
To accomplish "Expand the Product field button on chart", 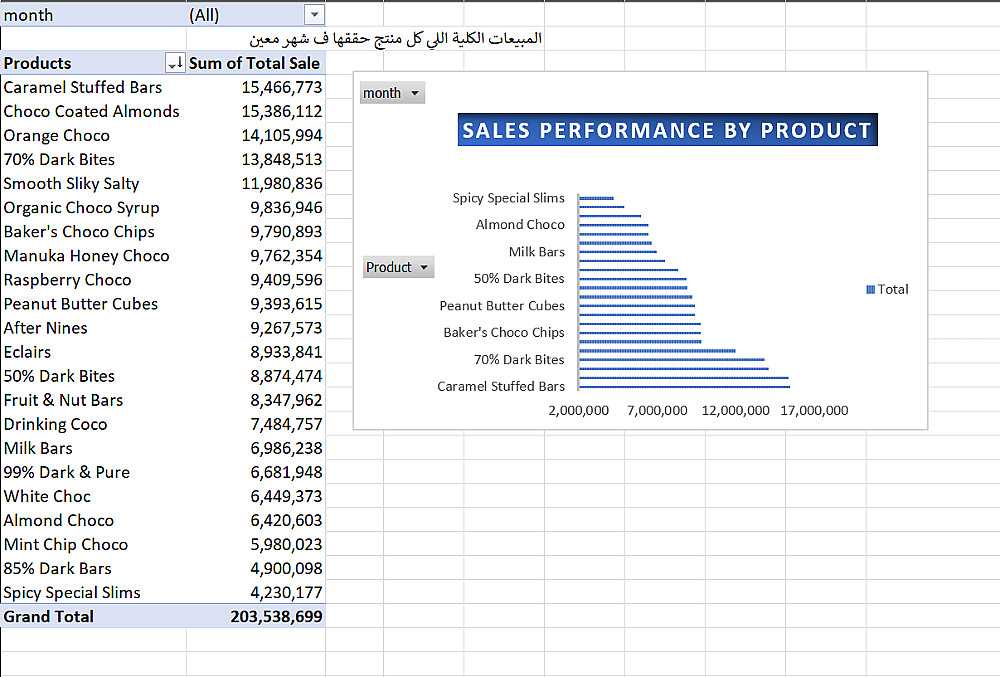I will coord(425,267).
